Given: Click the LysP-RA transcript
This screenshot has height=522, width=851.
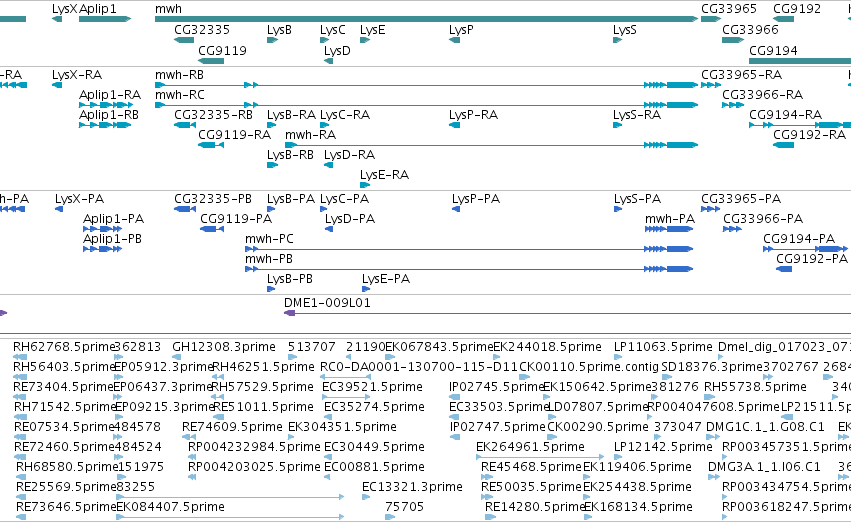Looking at the screenshot, I should click(x=455, y=125).
